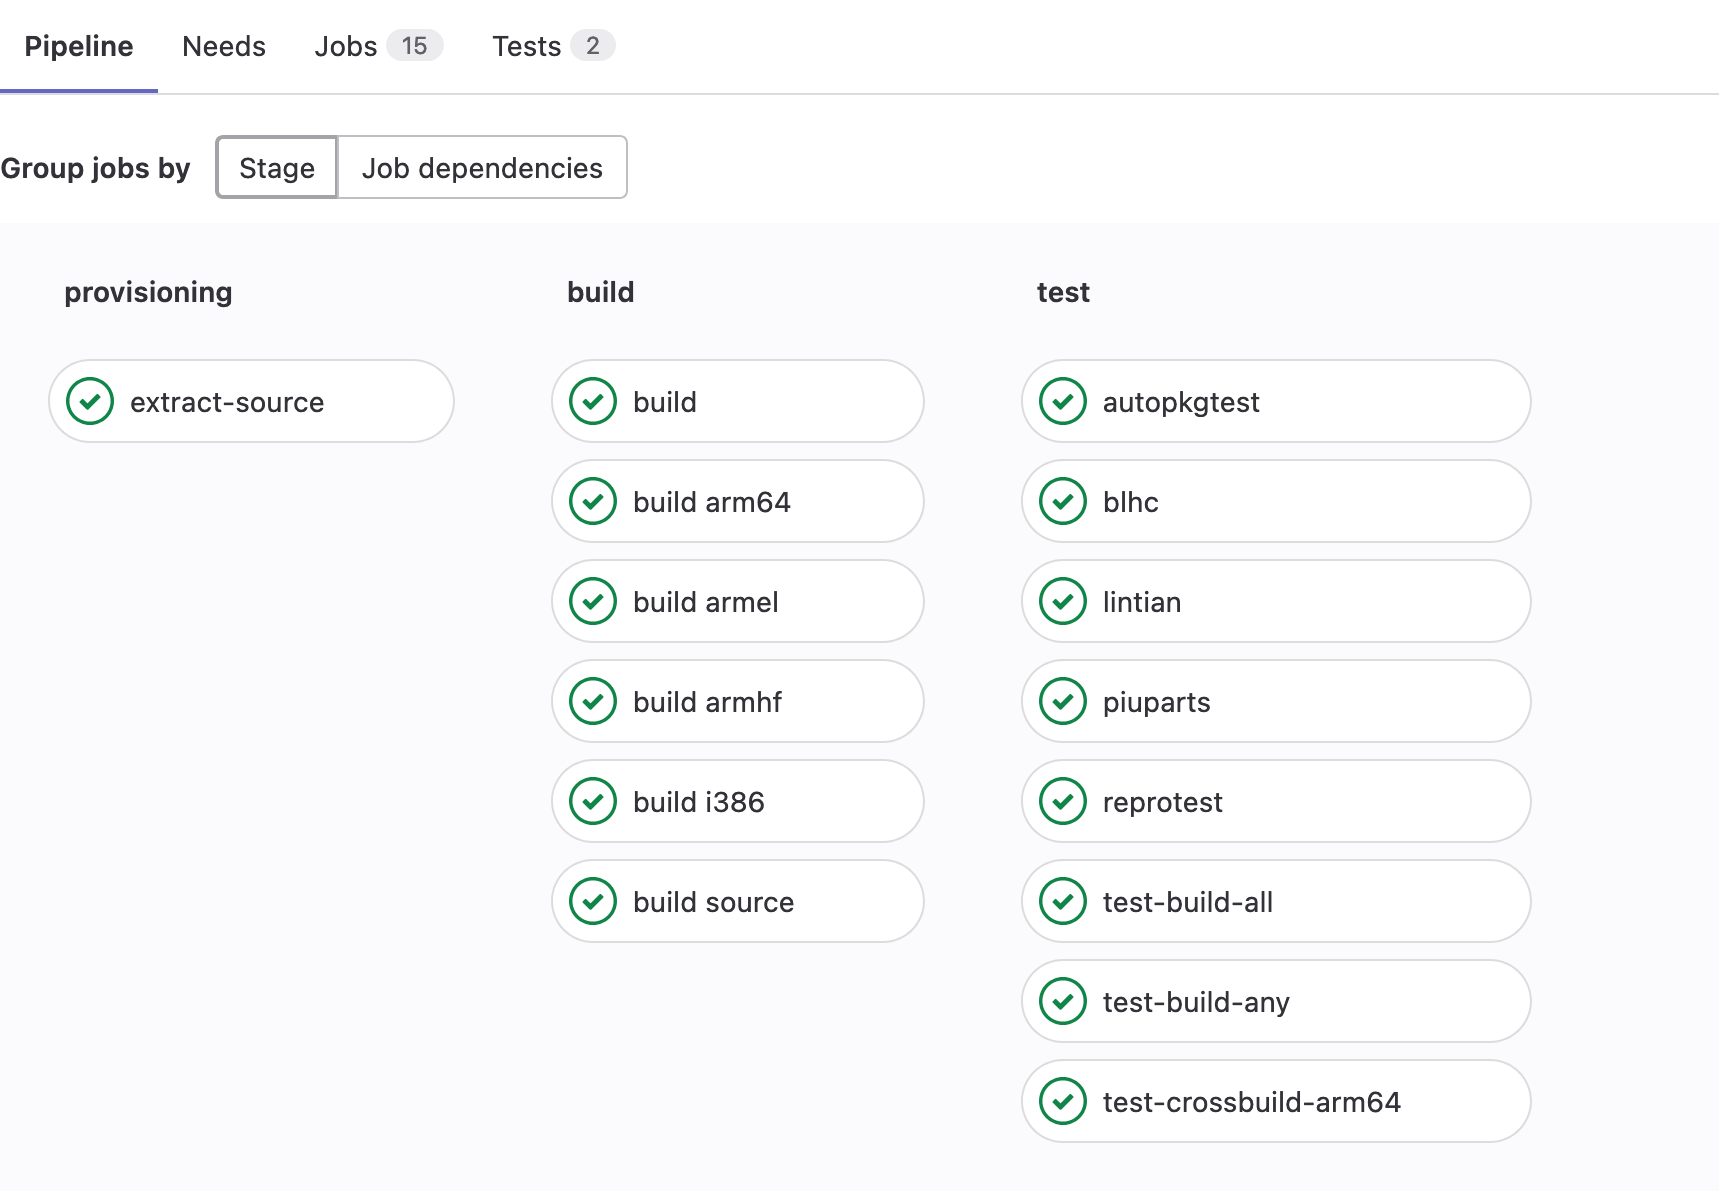Group jobs by Stage

coord(277,168)
